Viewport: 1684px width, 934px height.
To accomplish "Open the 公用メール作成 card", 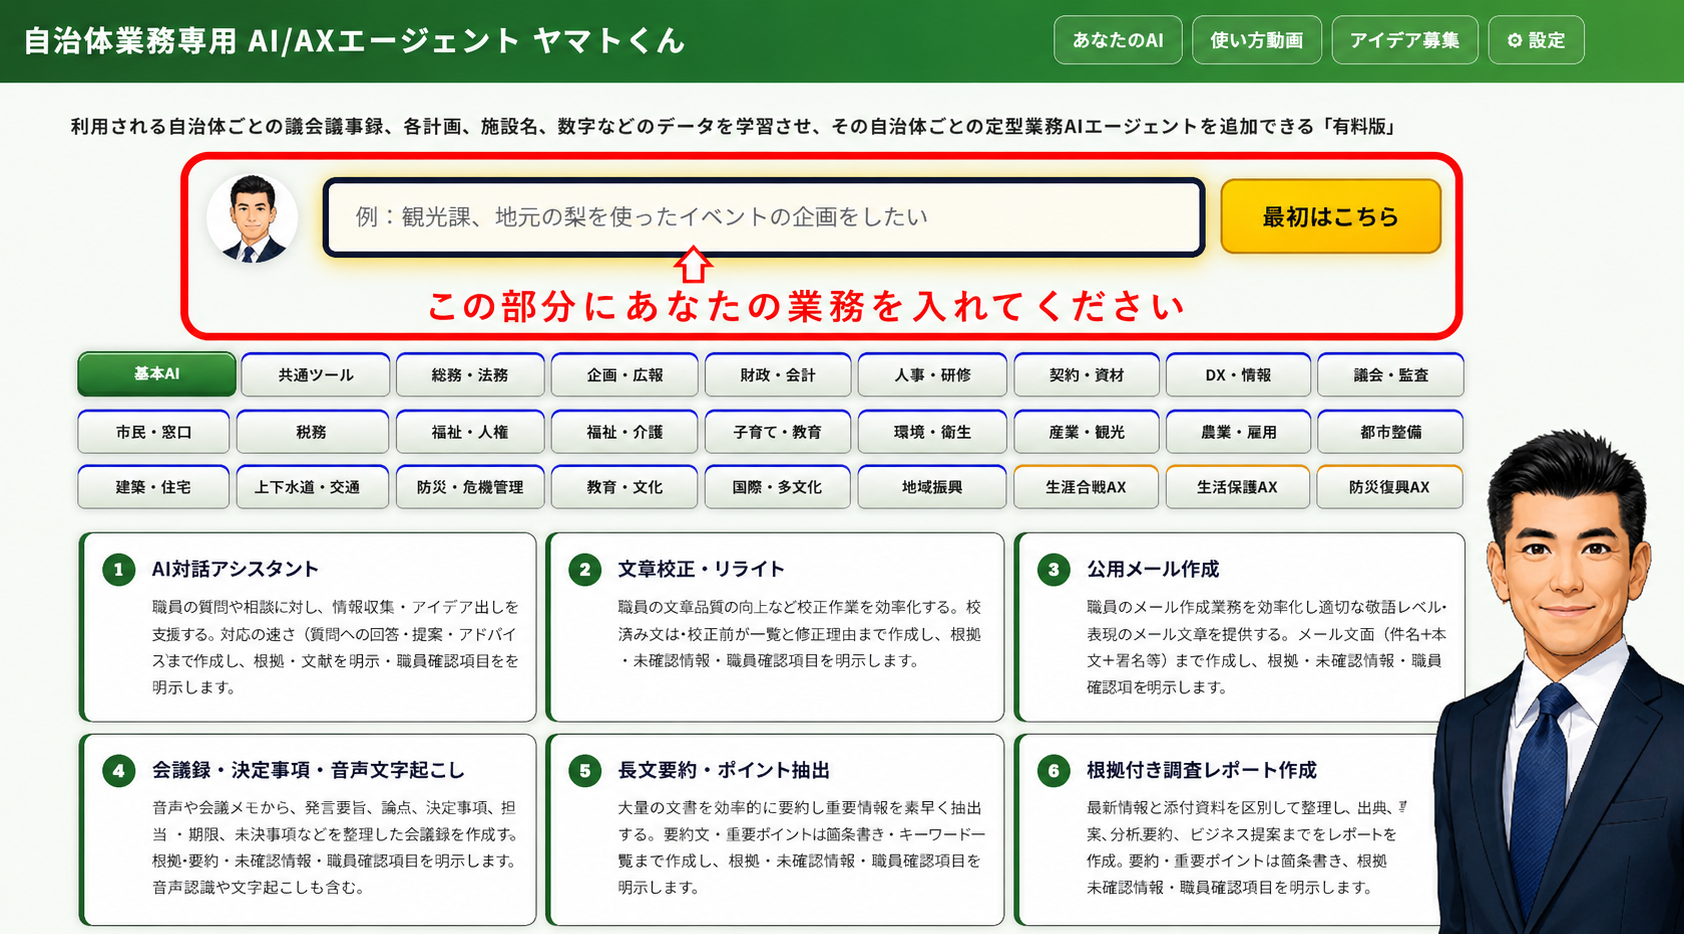I will 1240,627.
